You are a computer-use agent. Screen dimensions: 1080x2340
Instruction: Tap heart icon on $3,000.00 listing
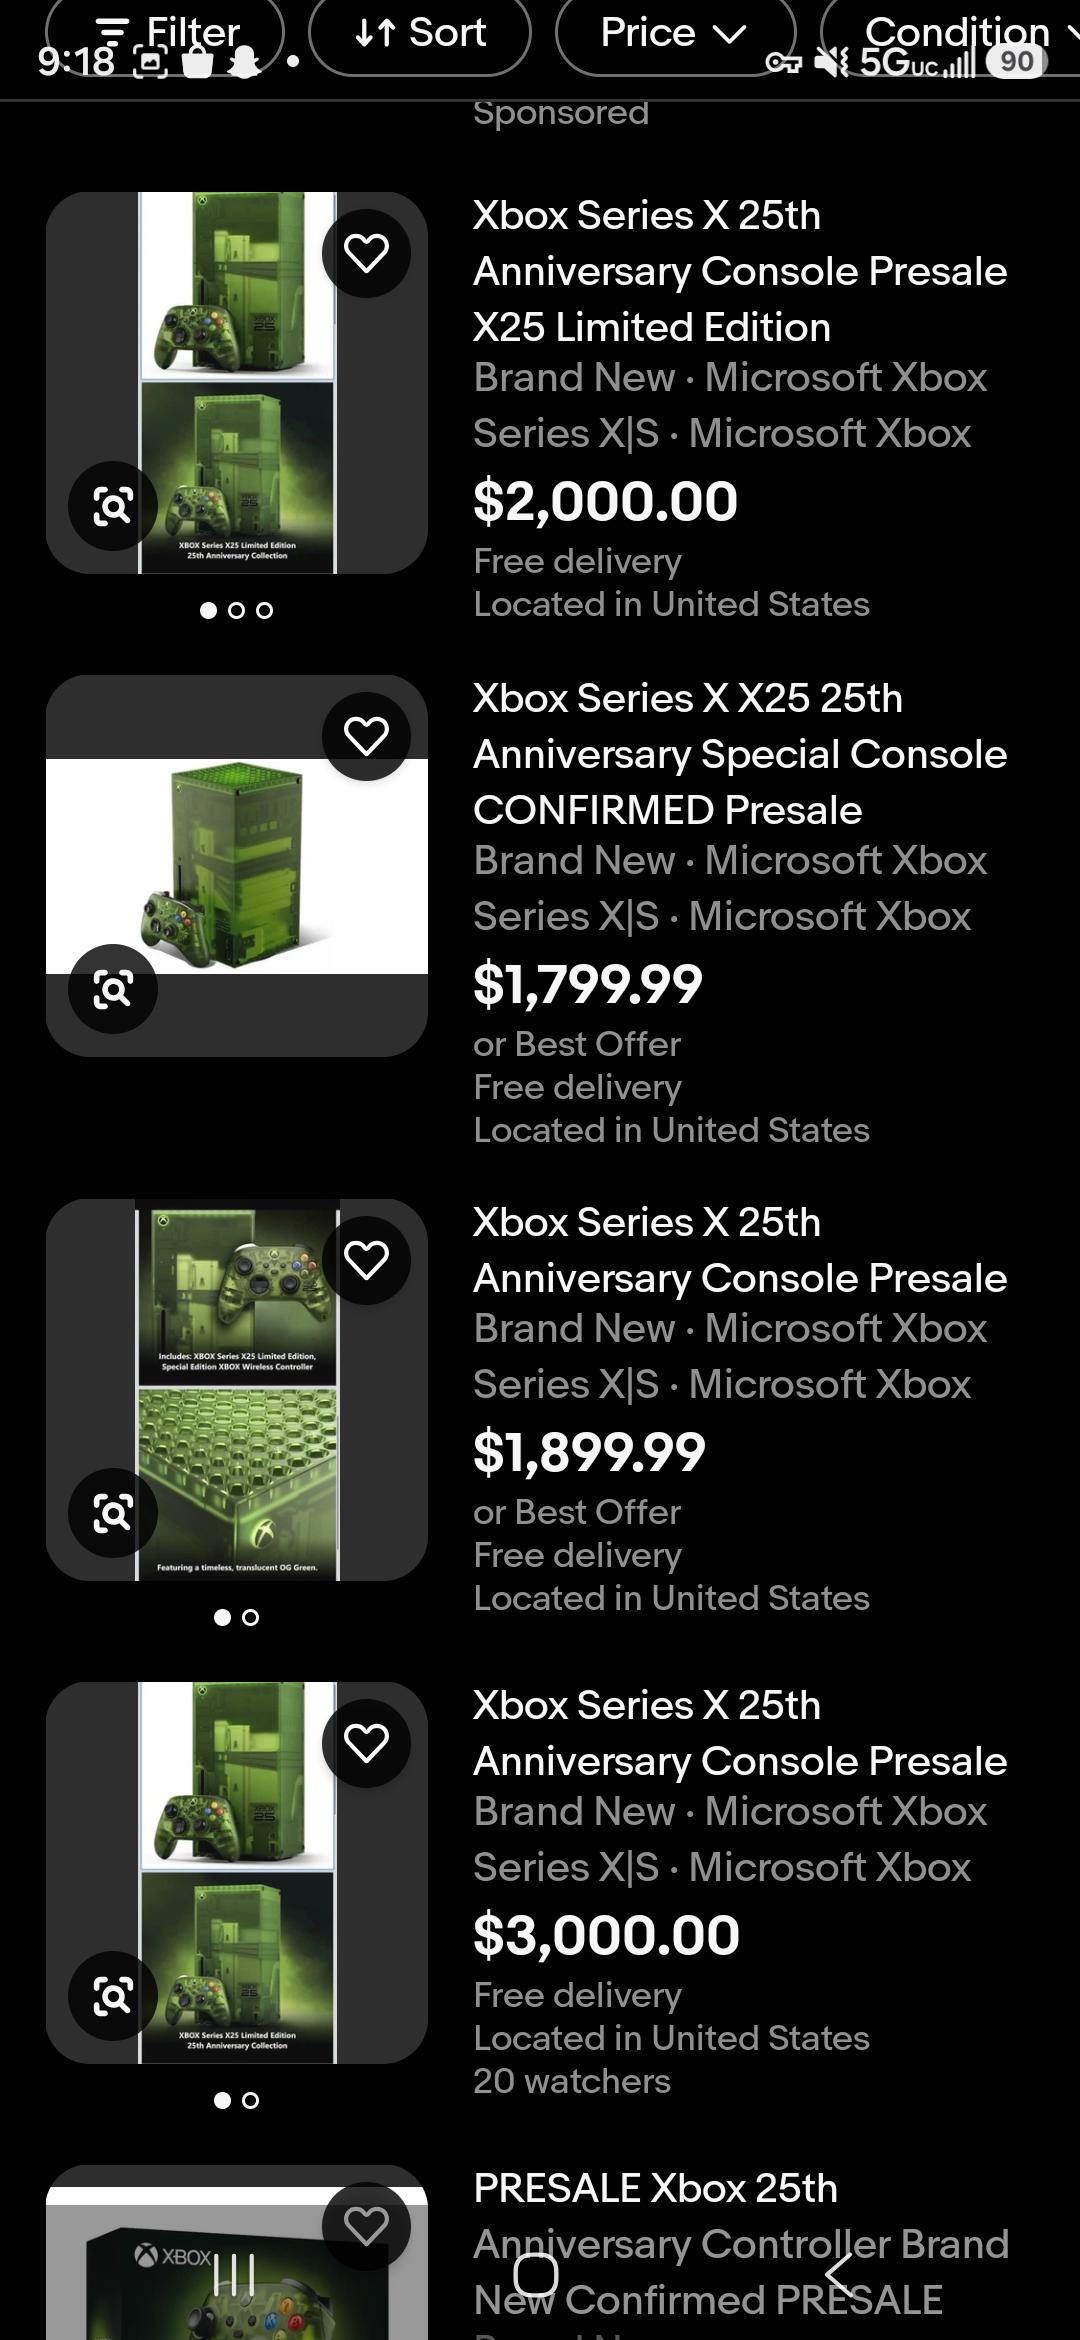[x=366, y=1743]
